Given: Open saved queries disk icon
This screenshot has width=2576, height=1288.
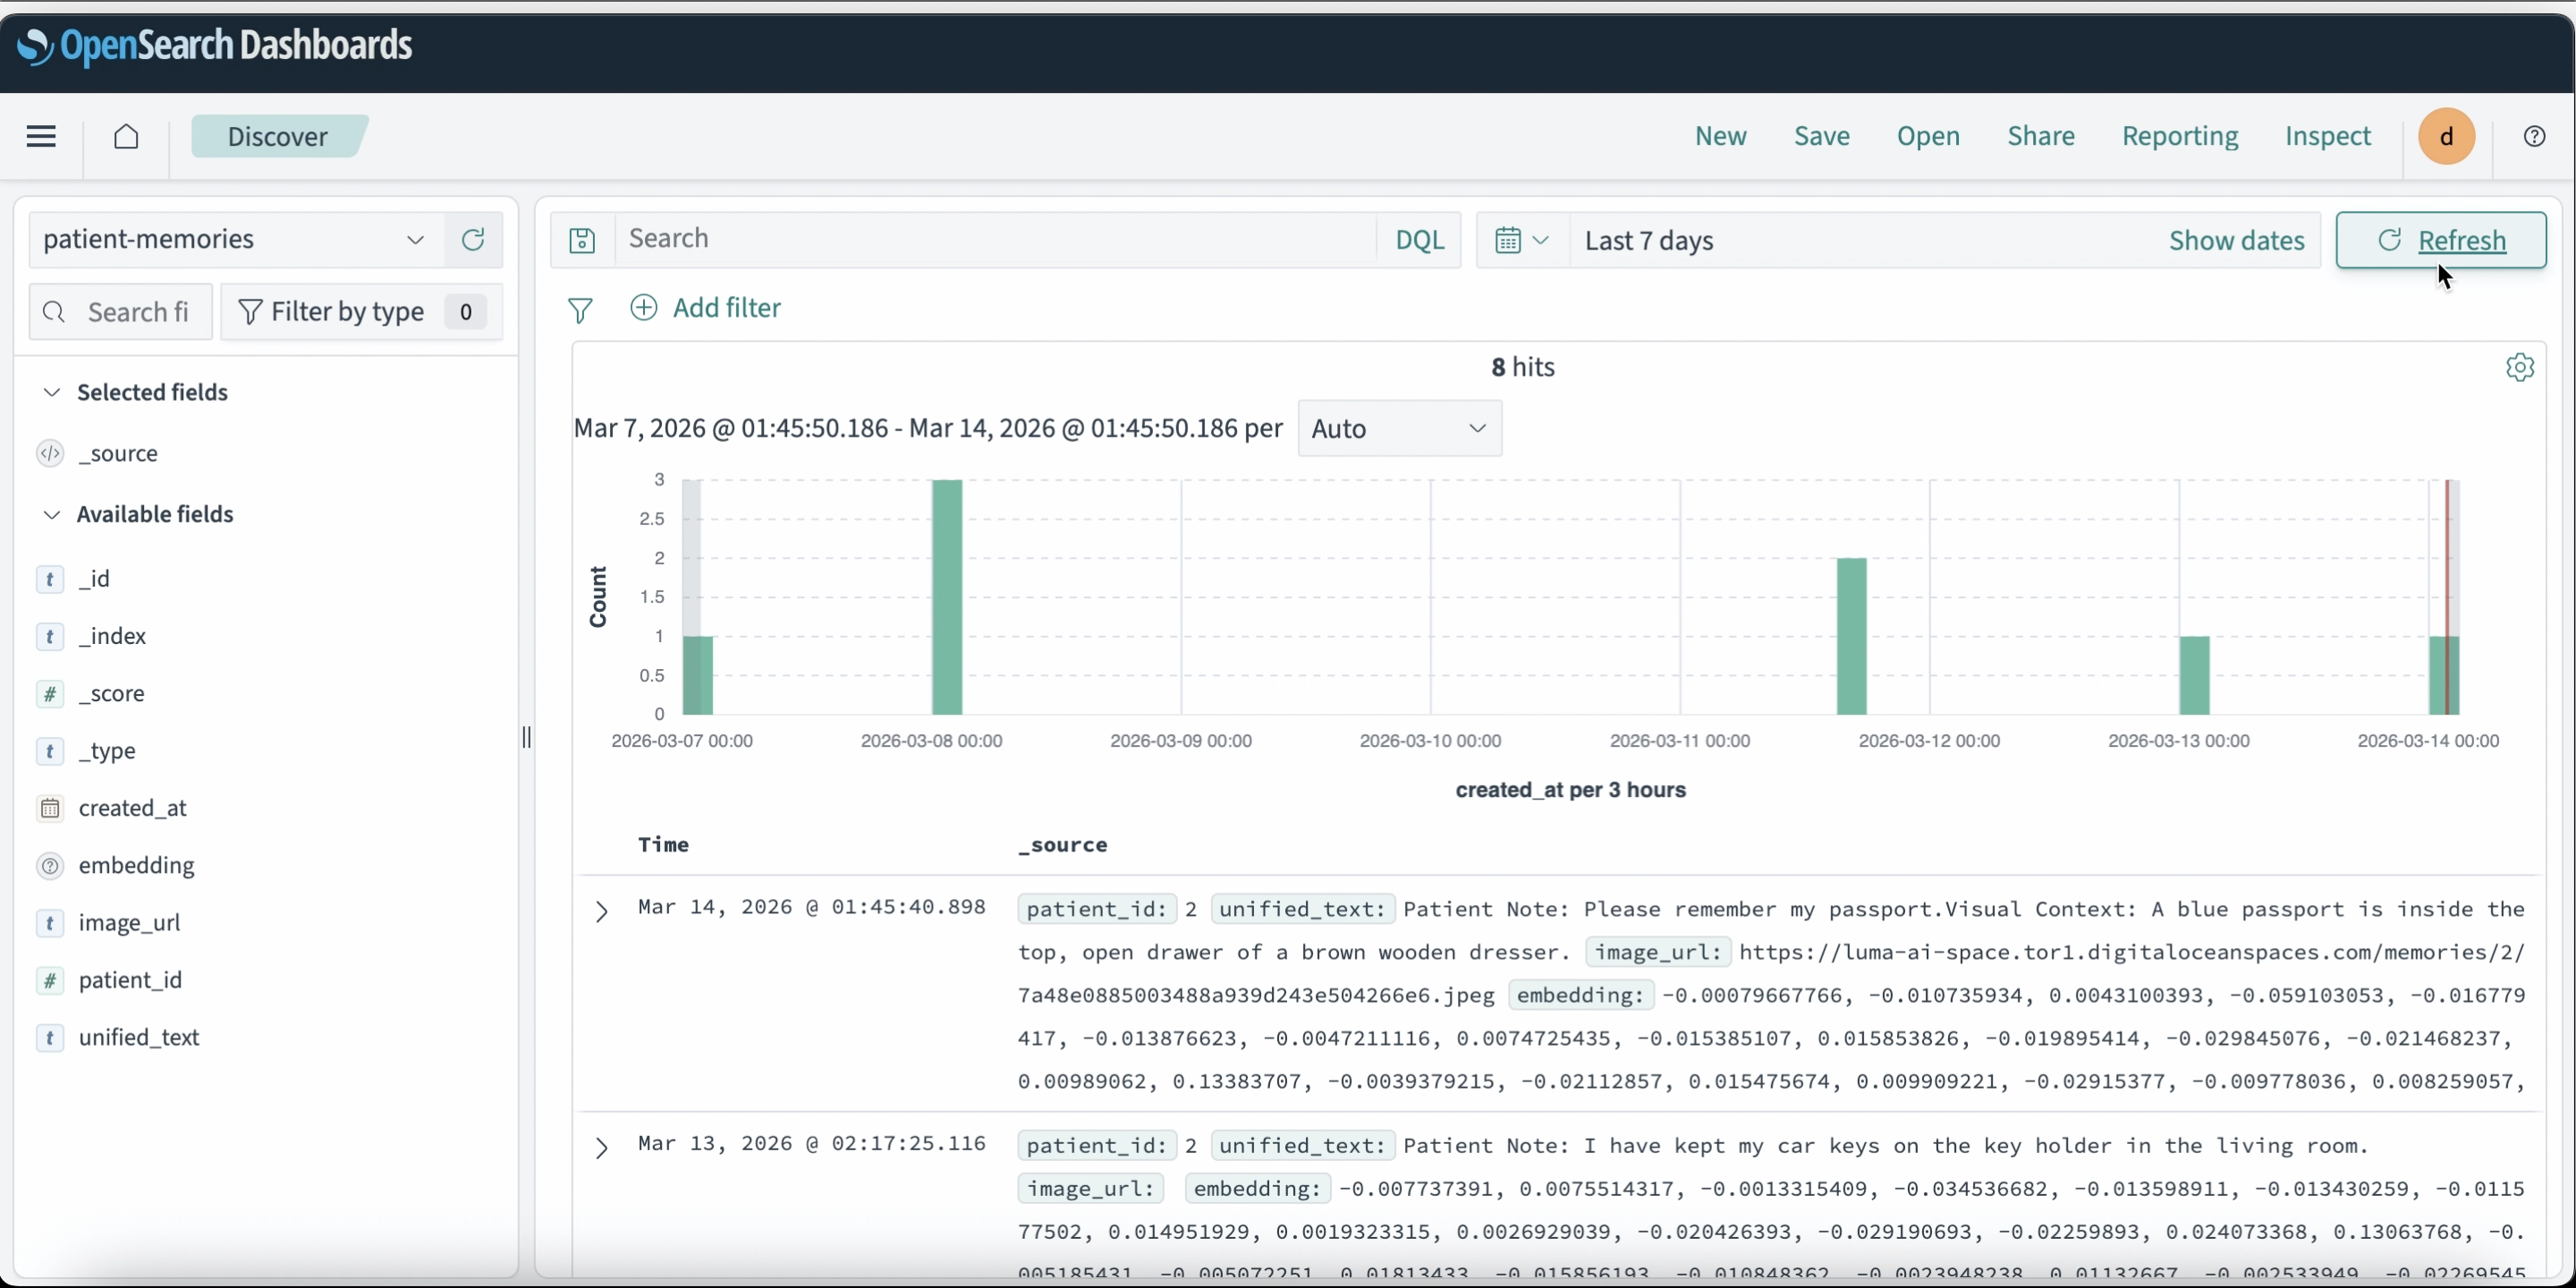Looking at the screenshot, I should tap(582, 240).
